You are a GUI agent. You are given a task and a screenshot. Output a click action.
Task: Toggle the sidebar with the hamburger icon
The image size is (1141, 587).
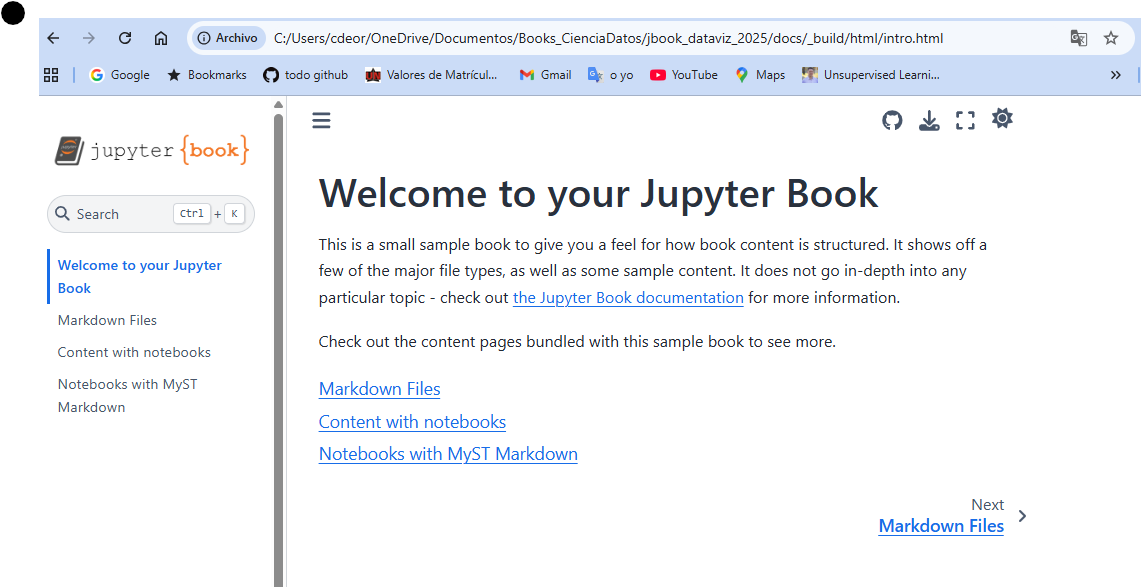pyautogui.click(x=321, y=121)
